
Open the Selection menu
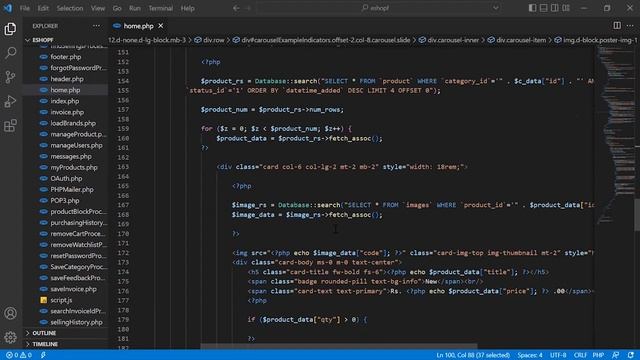point(70,8)
